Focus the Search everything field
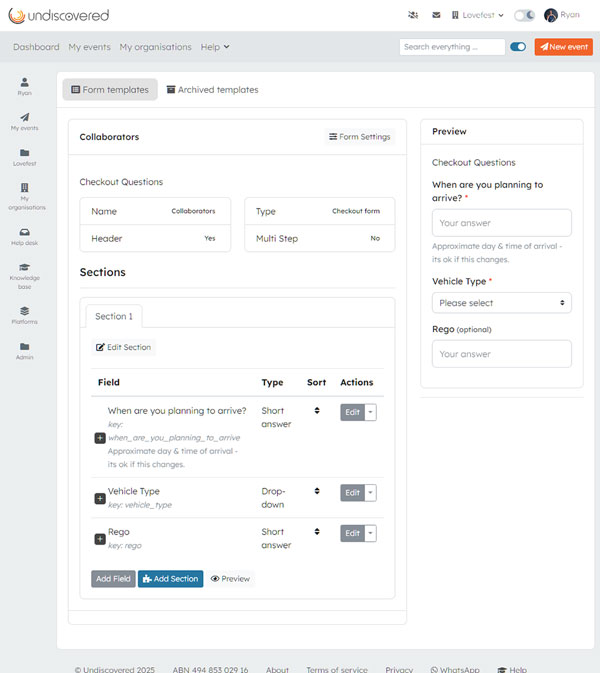 (x=452, y=47)
